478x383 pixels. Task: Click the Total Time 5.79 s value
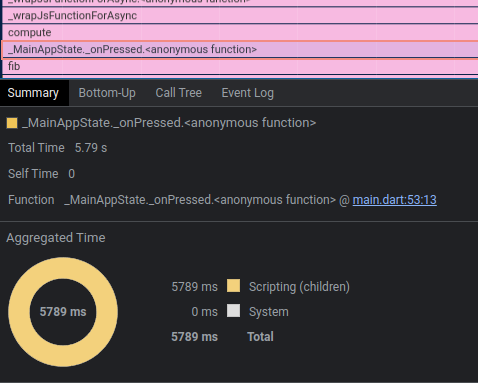coord(91,148)
